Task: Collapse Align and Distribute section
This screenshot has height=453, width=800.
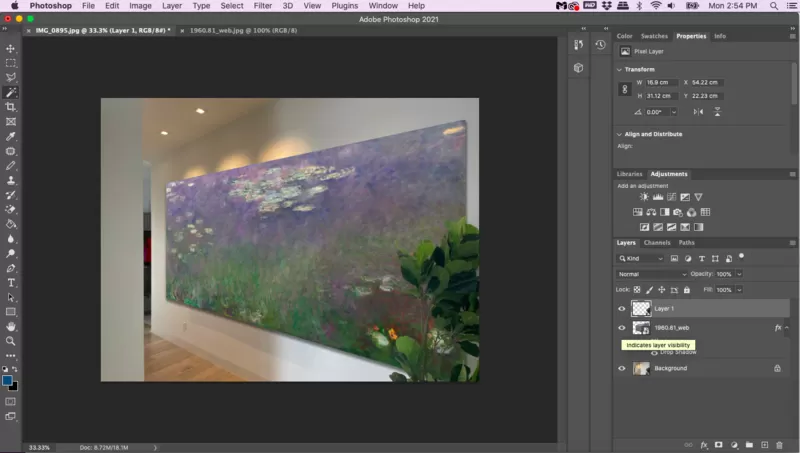Action: coord(619,134)
